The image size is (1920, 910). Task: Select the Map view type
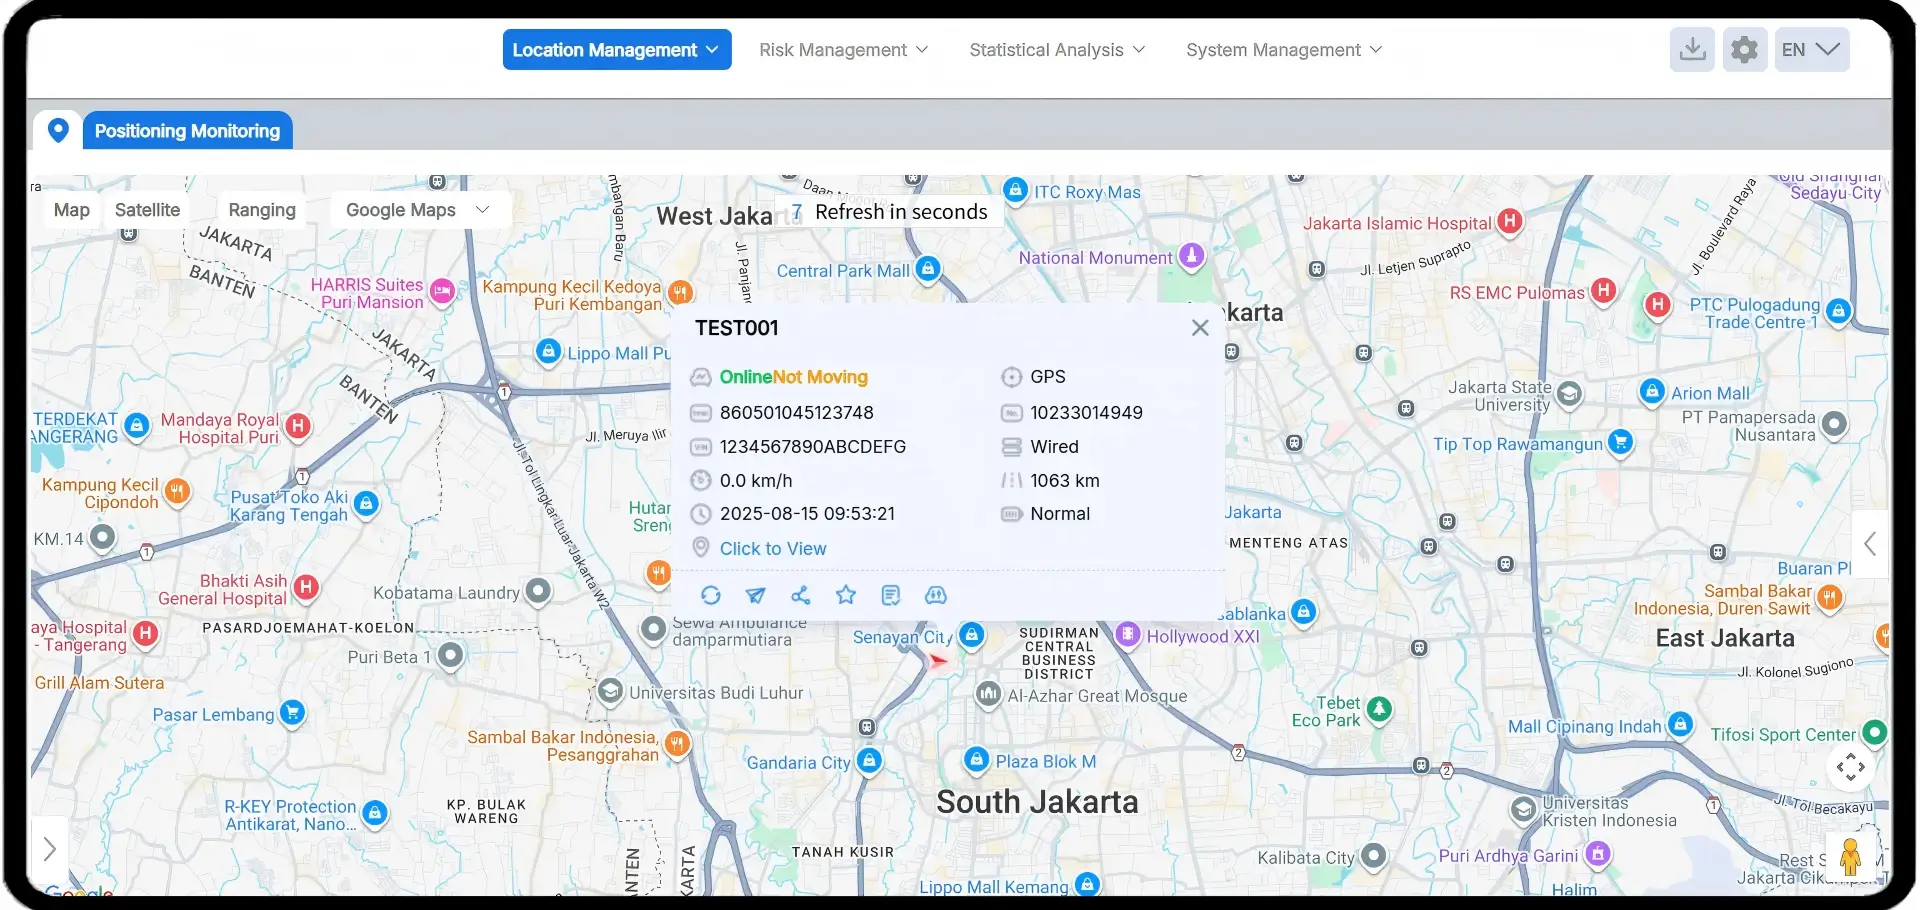[72, 210]
